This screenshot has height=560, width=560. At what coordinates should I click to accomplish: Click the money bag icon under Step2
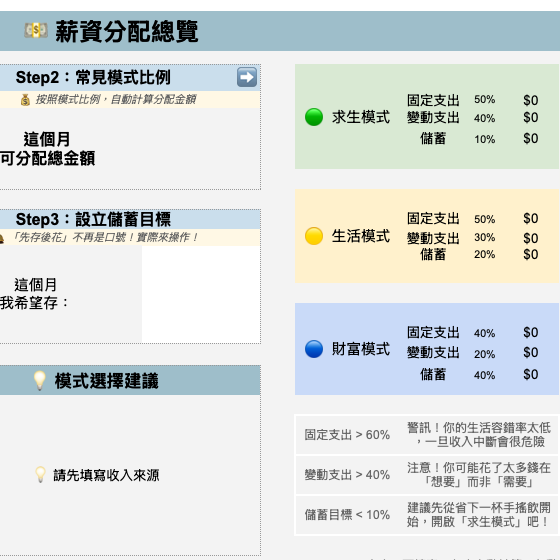point(25,100)
